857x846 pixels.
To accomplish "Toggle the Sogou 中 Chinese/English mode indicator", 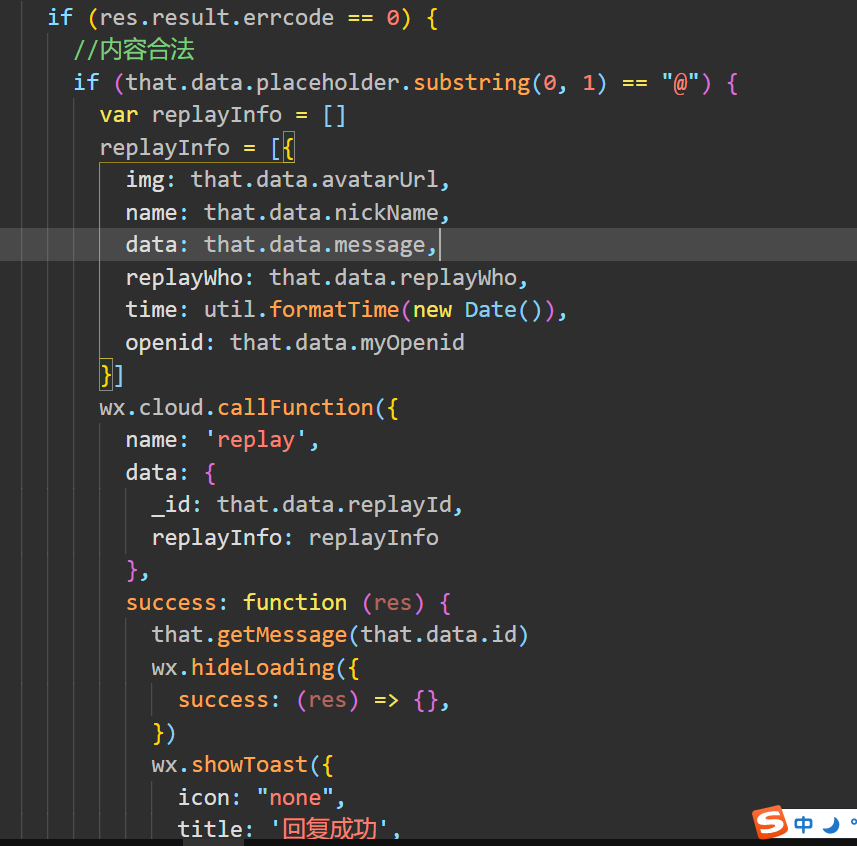I will coord(803,824).
